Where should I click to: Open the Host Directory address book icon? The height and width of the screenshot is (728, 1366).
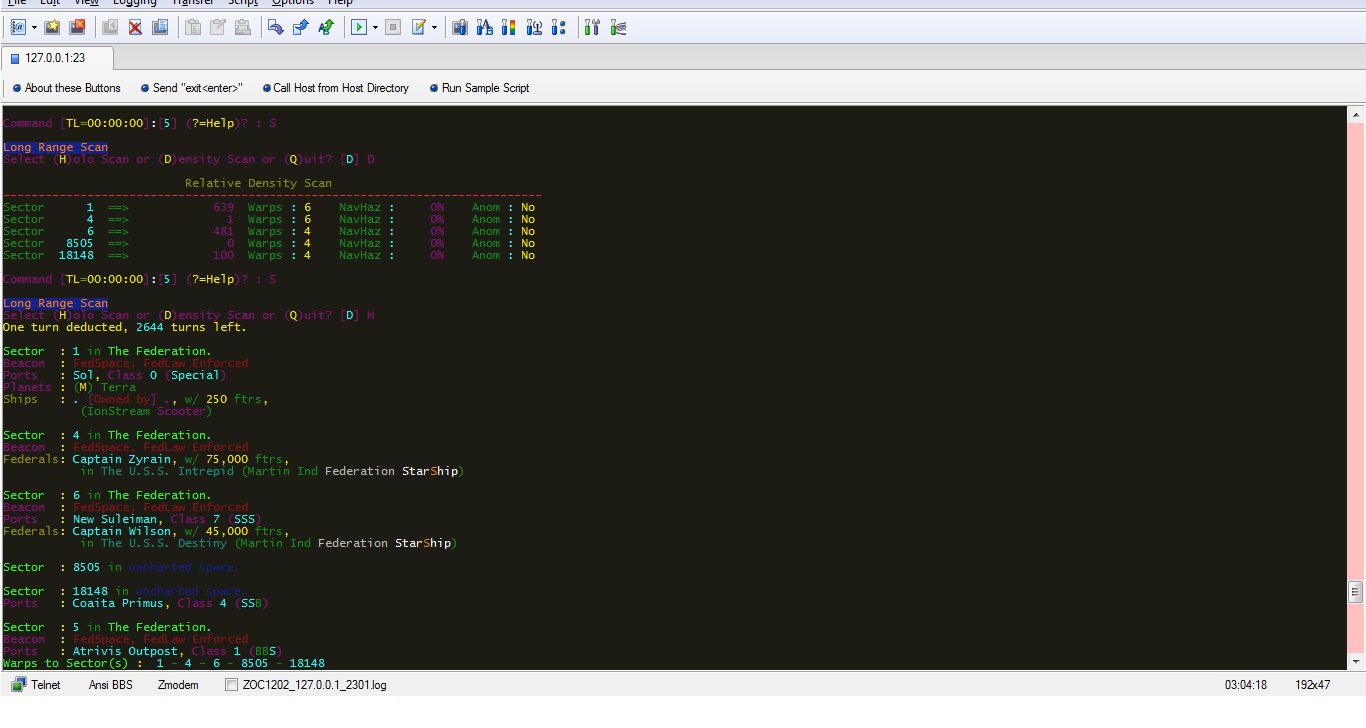pyautogui.click(x=17, y=27)
